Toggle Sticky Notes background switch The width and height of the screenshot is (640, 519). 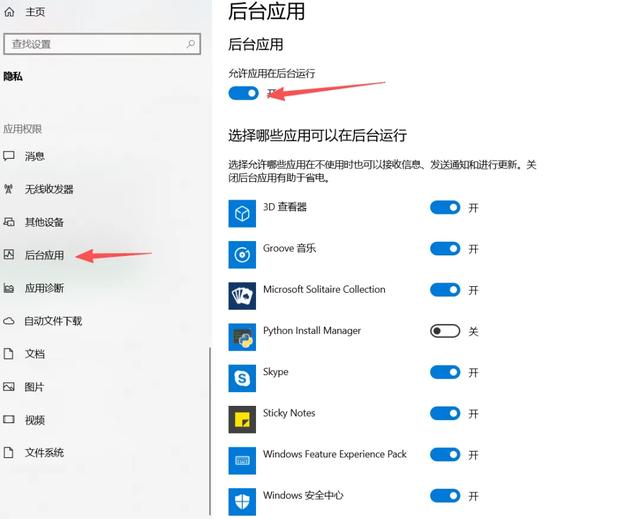click(445, 413)
